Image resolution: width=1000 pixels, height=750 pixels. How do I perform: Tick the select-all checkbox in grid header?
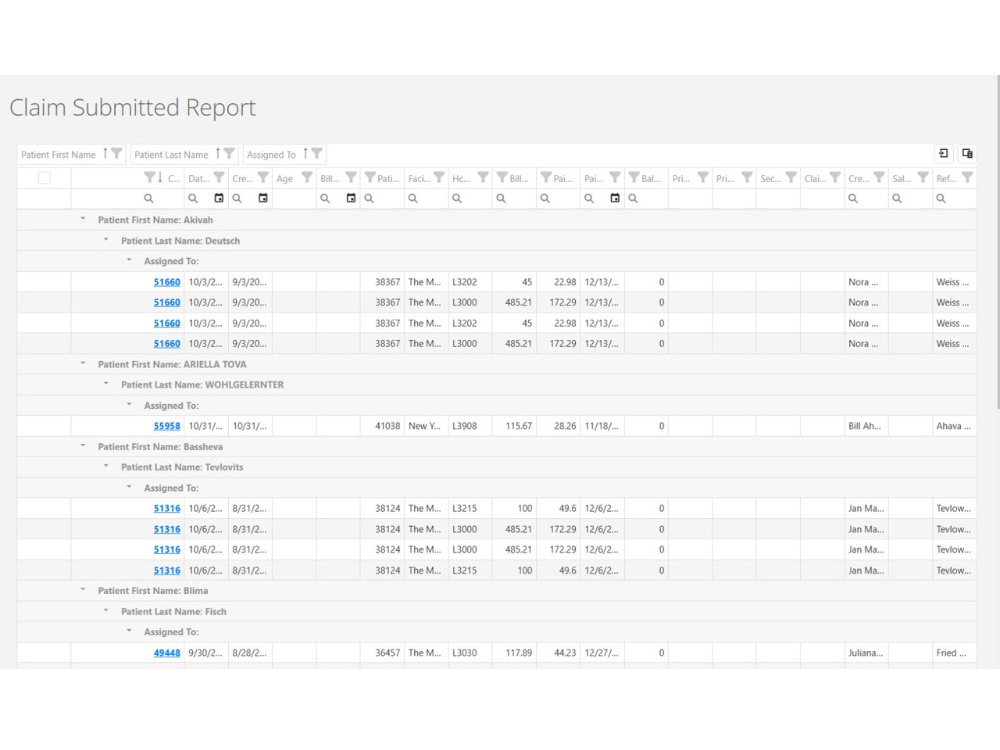(x=44, y=178)
